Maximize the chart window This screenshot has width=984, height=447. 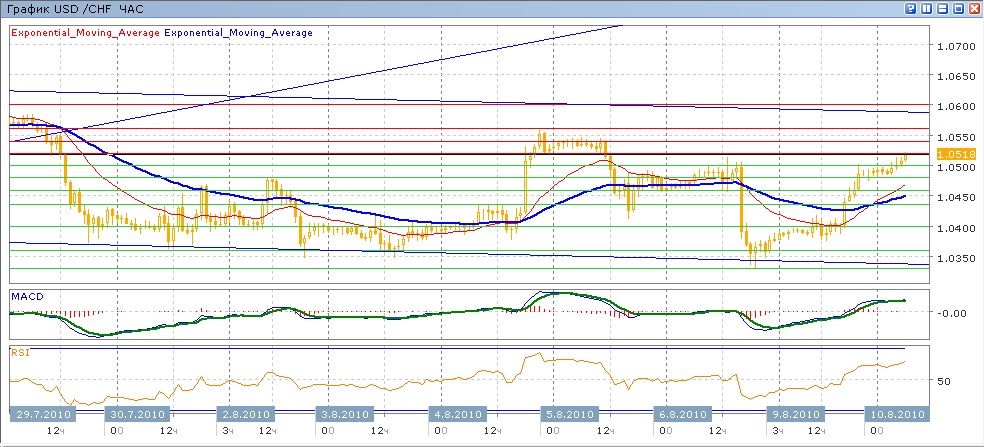tap(958, 7)
